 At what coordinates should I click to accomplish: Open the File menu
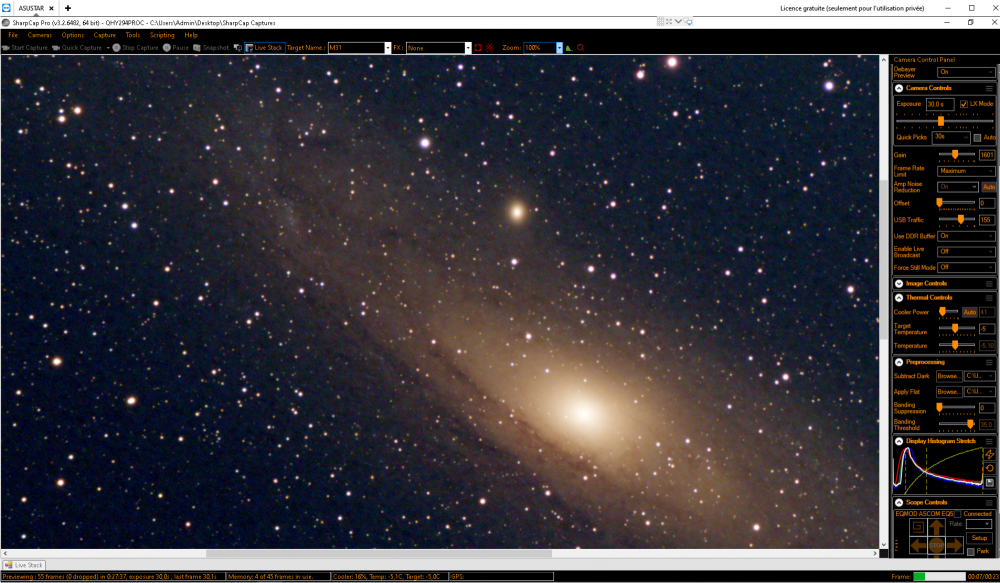click(13, 35)
